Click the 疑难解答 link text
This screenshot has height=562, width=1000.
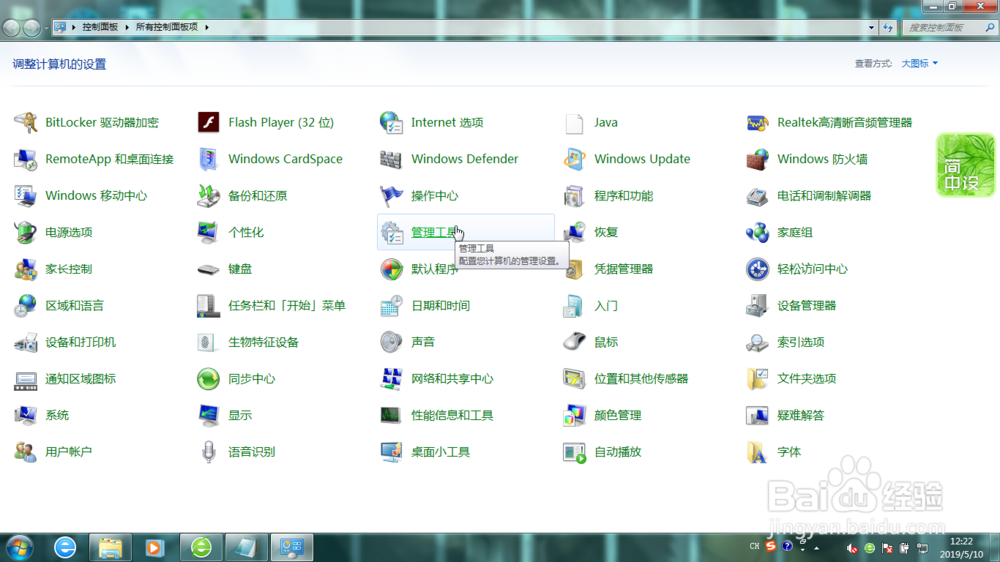click(800, 415)
